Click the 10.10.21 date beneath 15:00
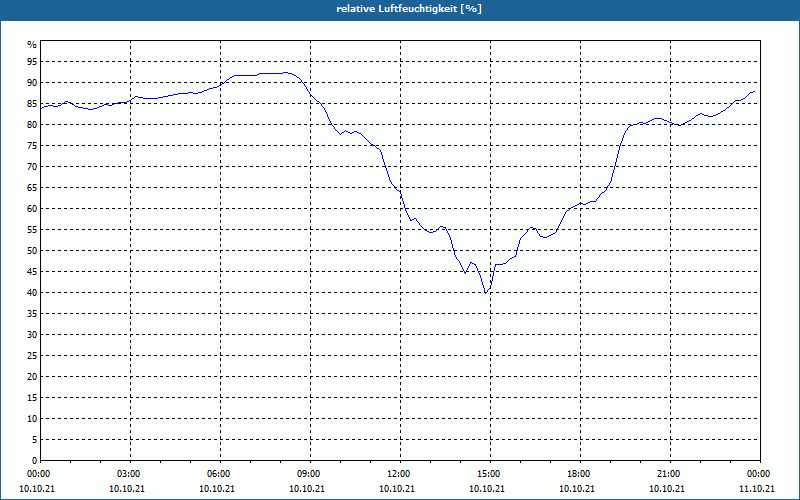The height and width of the screenshot is (500, 800). click(x=487, y=489)
